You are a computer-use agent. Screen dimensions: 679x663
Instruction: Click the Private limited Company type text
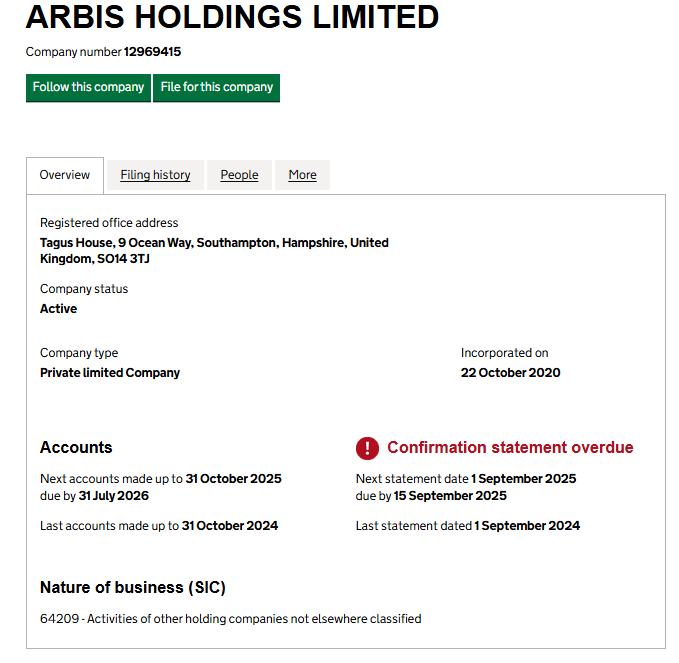tap(110, 373)
